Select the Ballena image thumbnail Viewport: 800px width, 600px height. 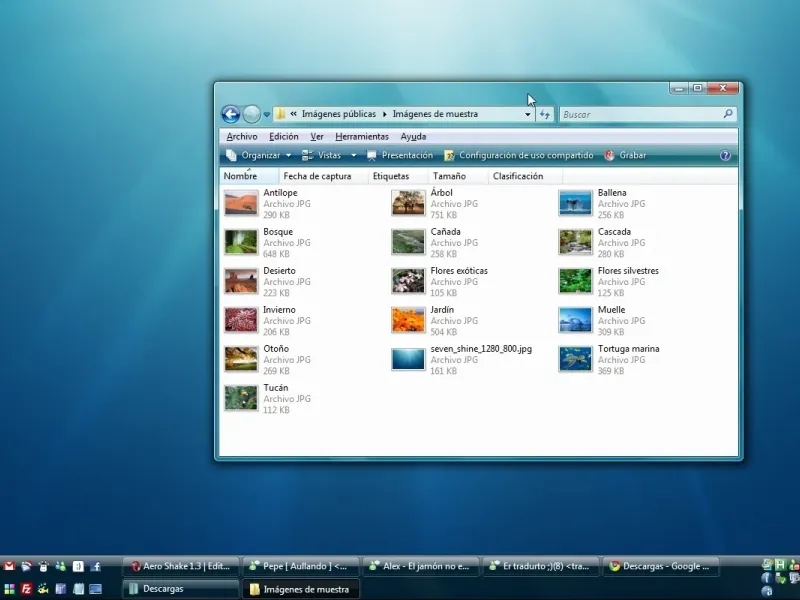[575, 203]
